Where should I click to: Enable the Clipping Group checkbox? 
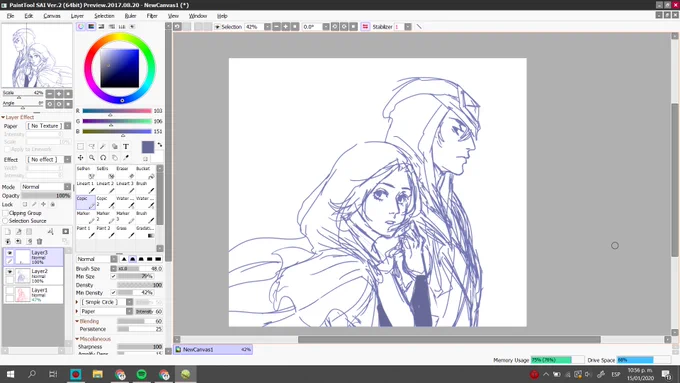[x=6, y=213]
